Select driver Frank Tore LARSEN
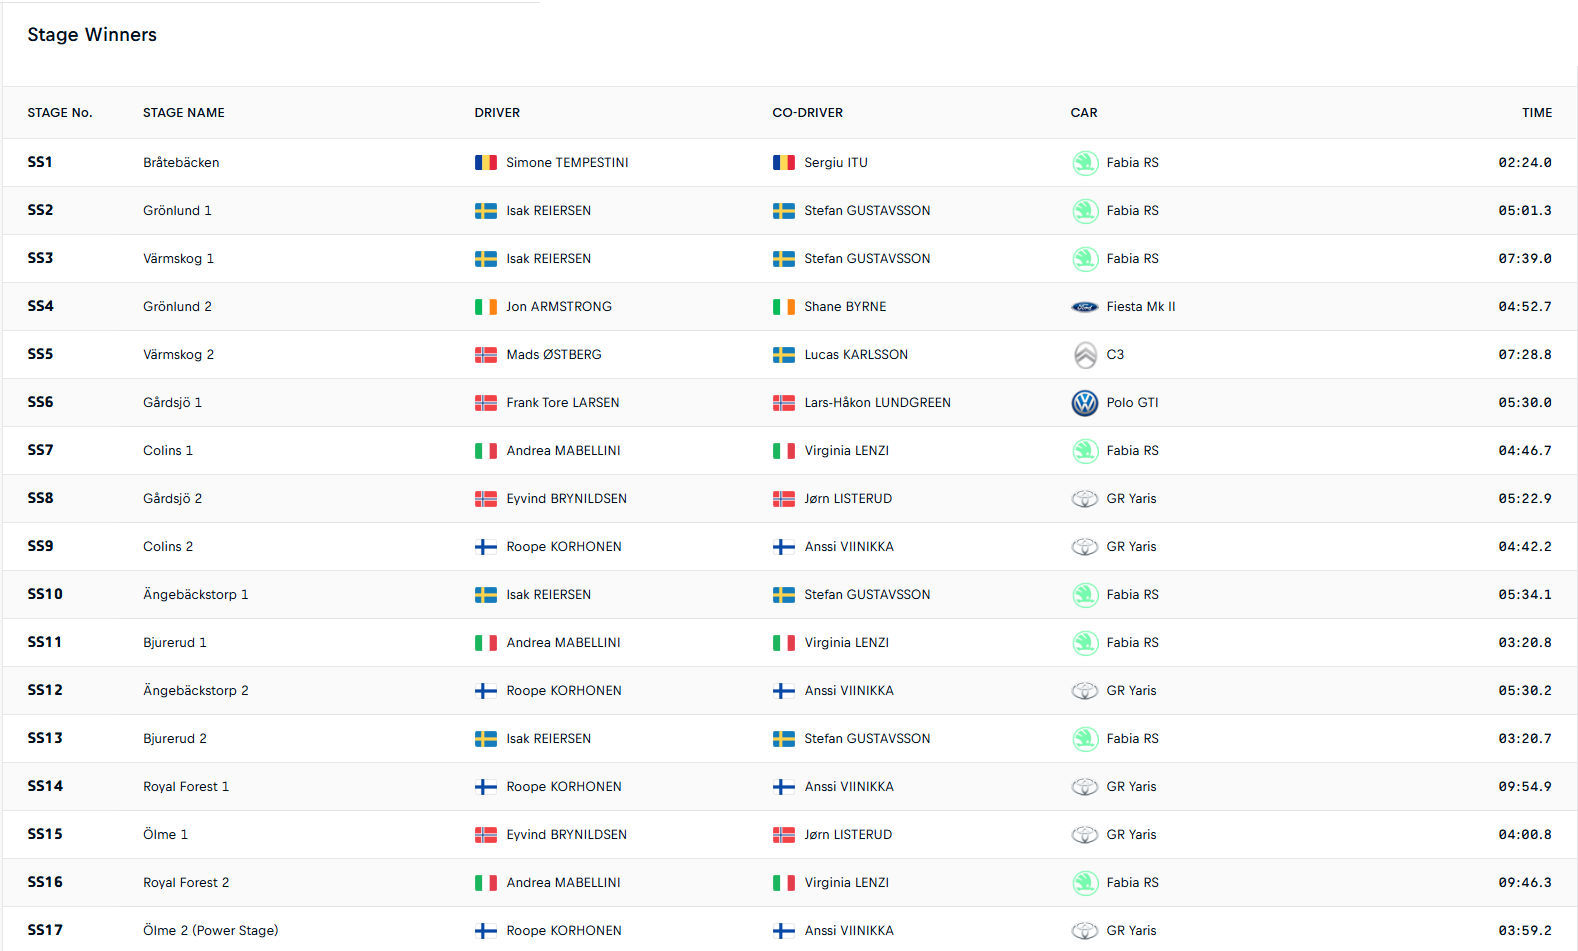The height and width of the screenshot is (951, 1578). pos(562,403)
